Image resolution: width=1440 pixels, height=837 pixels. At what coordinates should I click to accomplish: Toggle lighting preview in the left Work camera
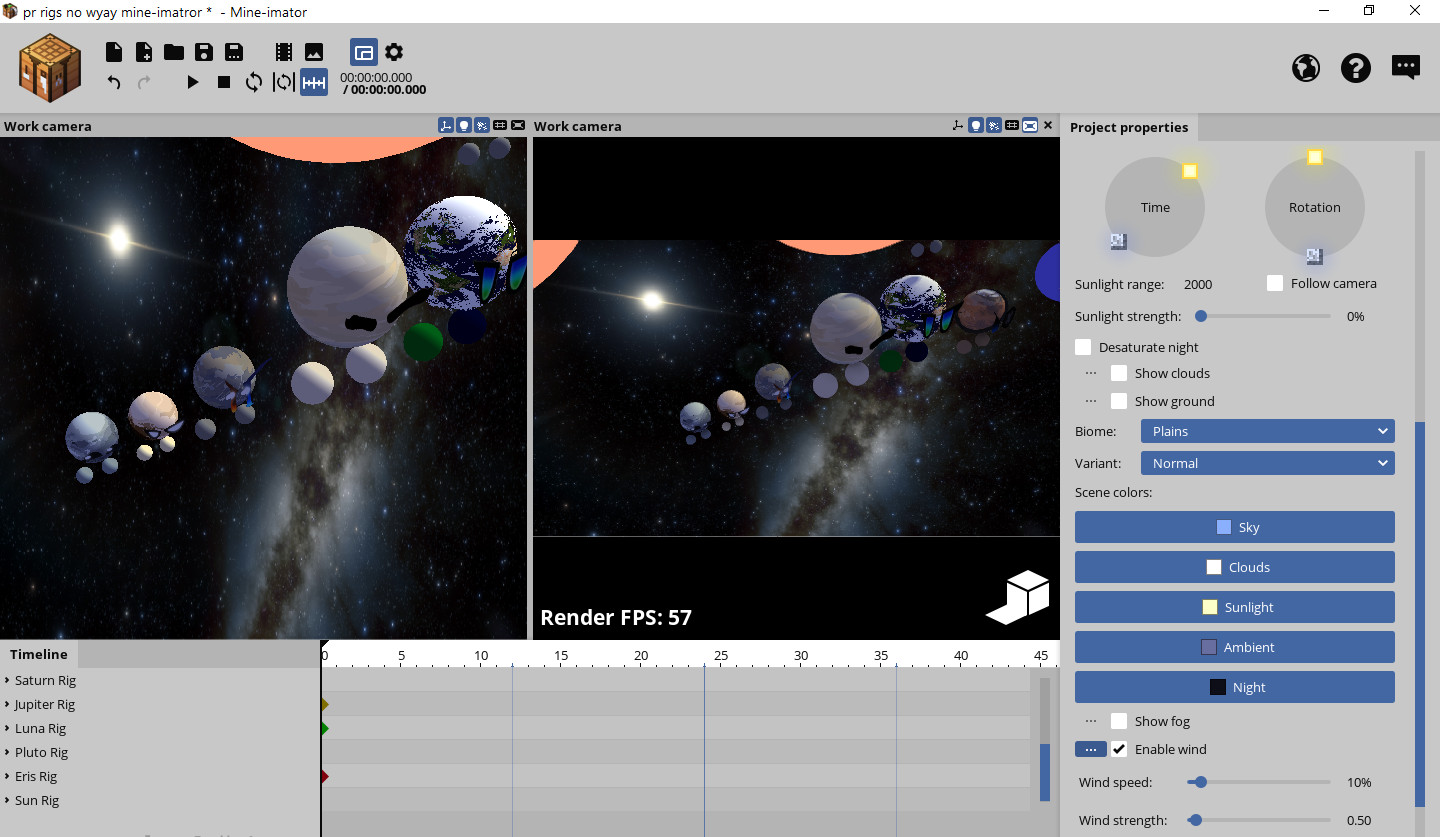(464, 125)
